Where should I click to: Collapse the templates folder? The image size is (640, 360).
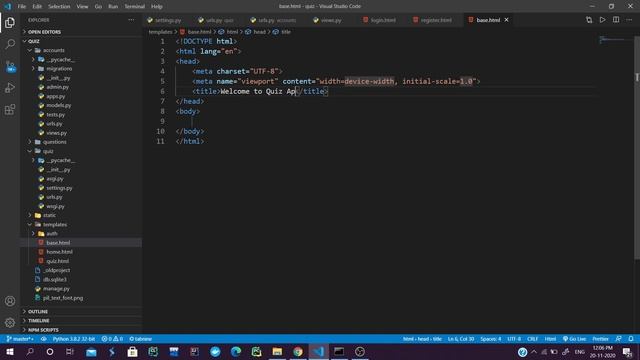click(82, 224)
